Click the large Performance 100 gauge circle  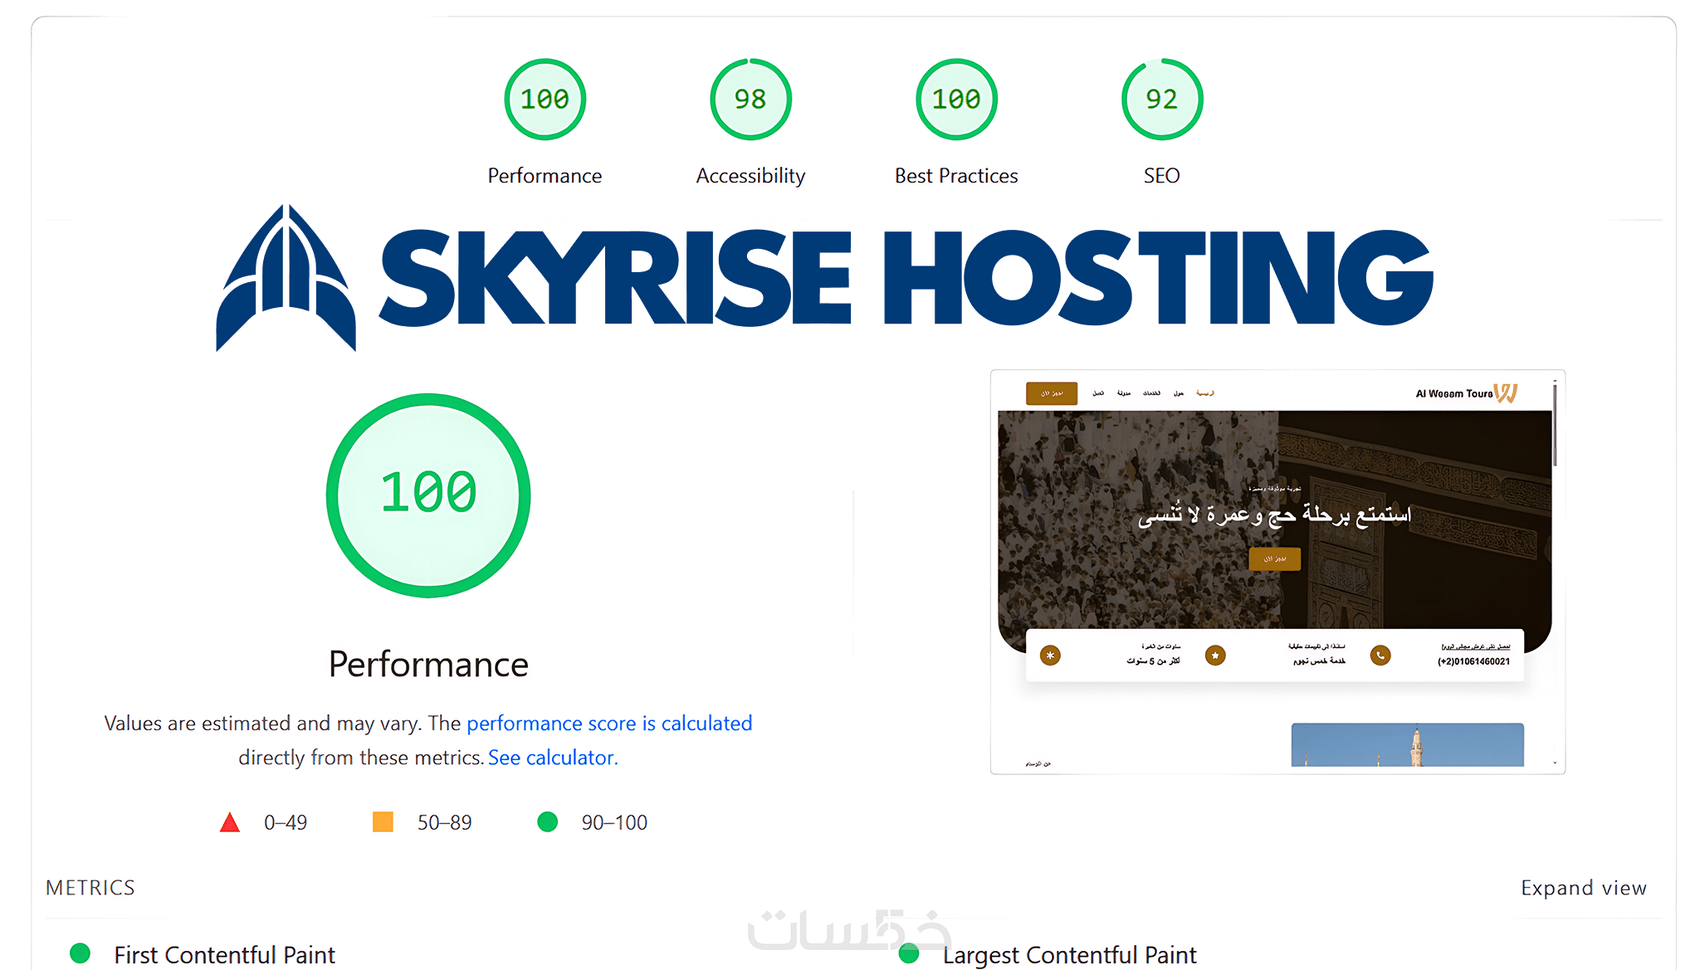[428, 495]
